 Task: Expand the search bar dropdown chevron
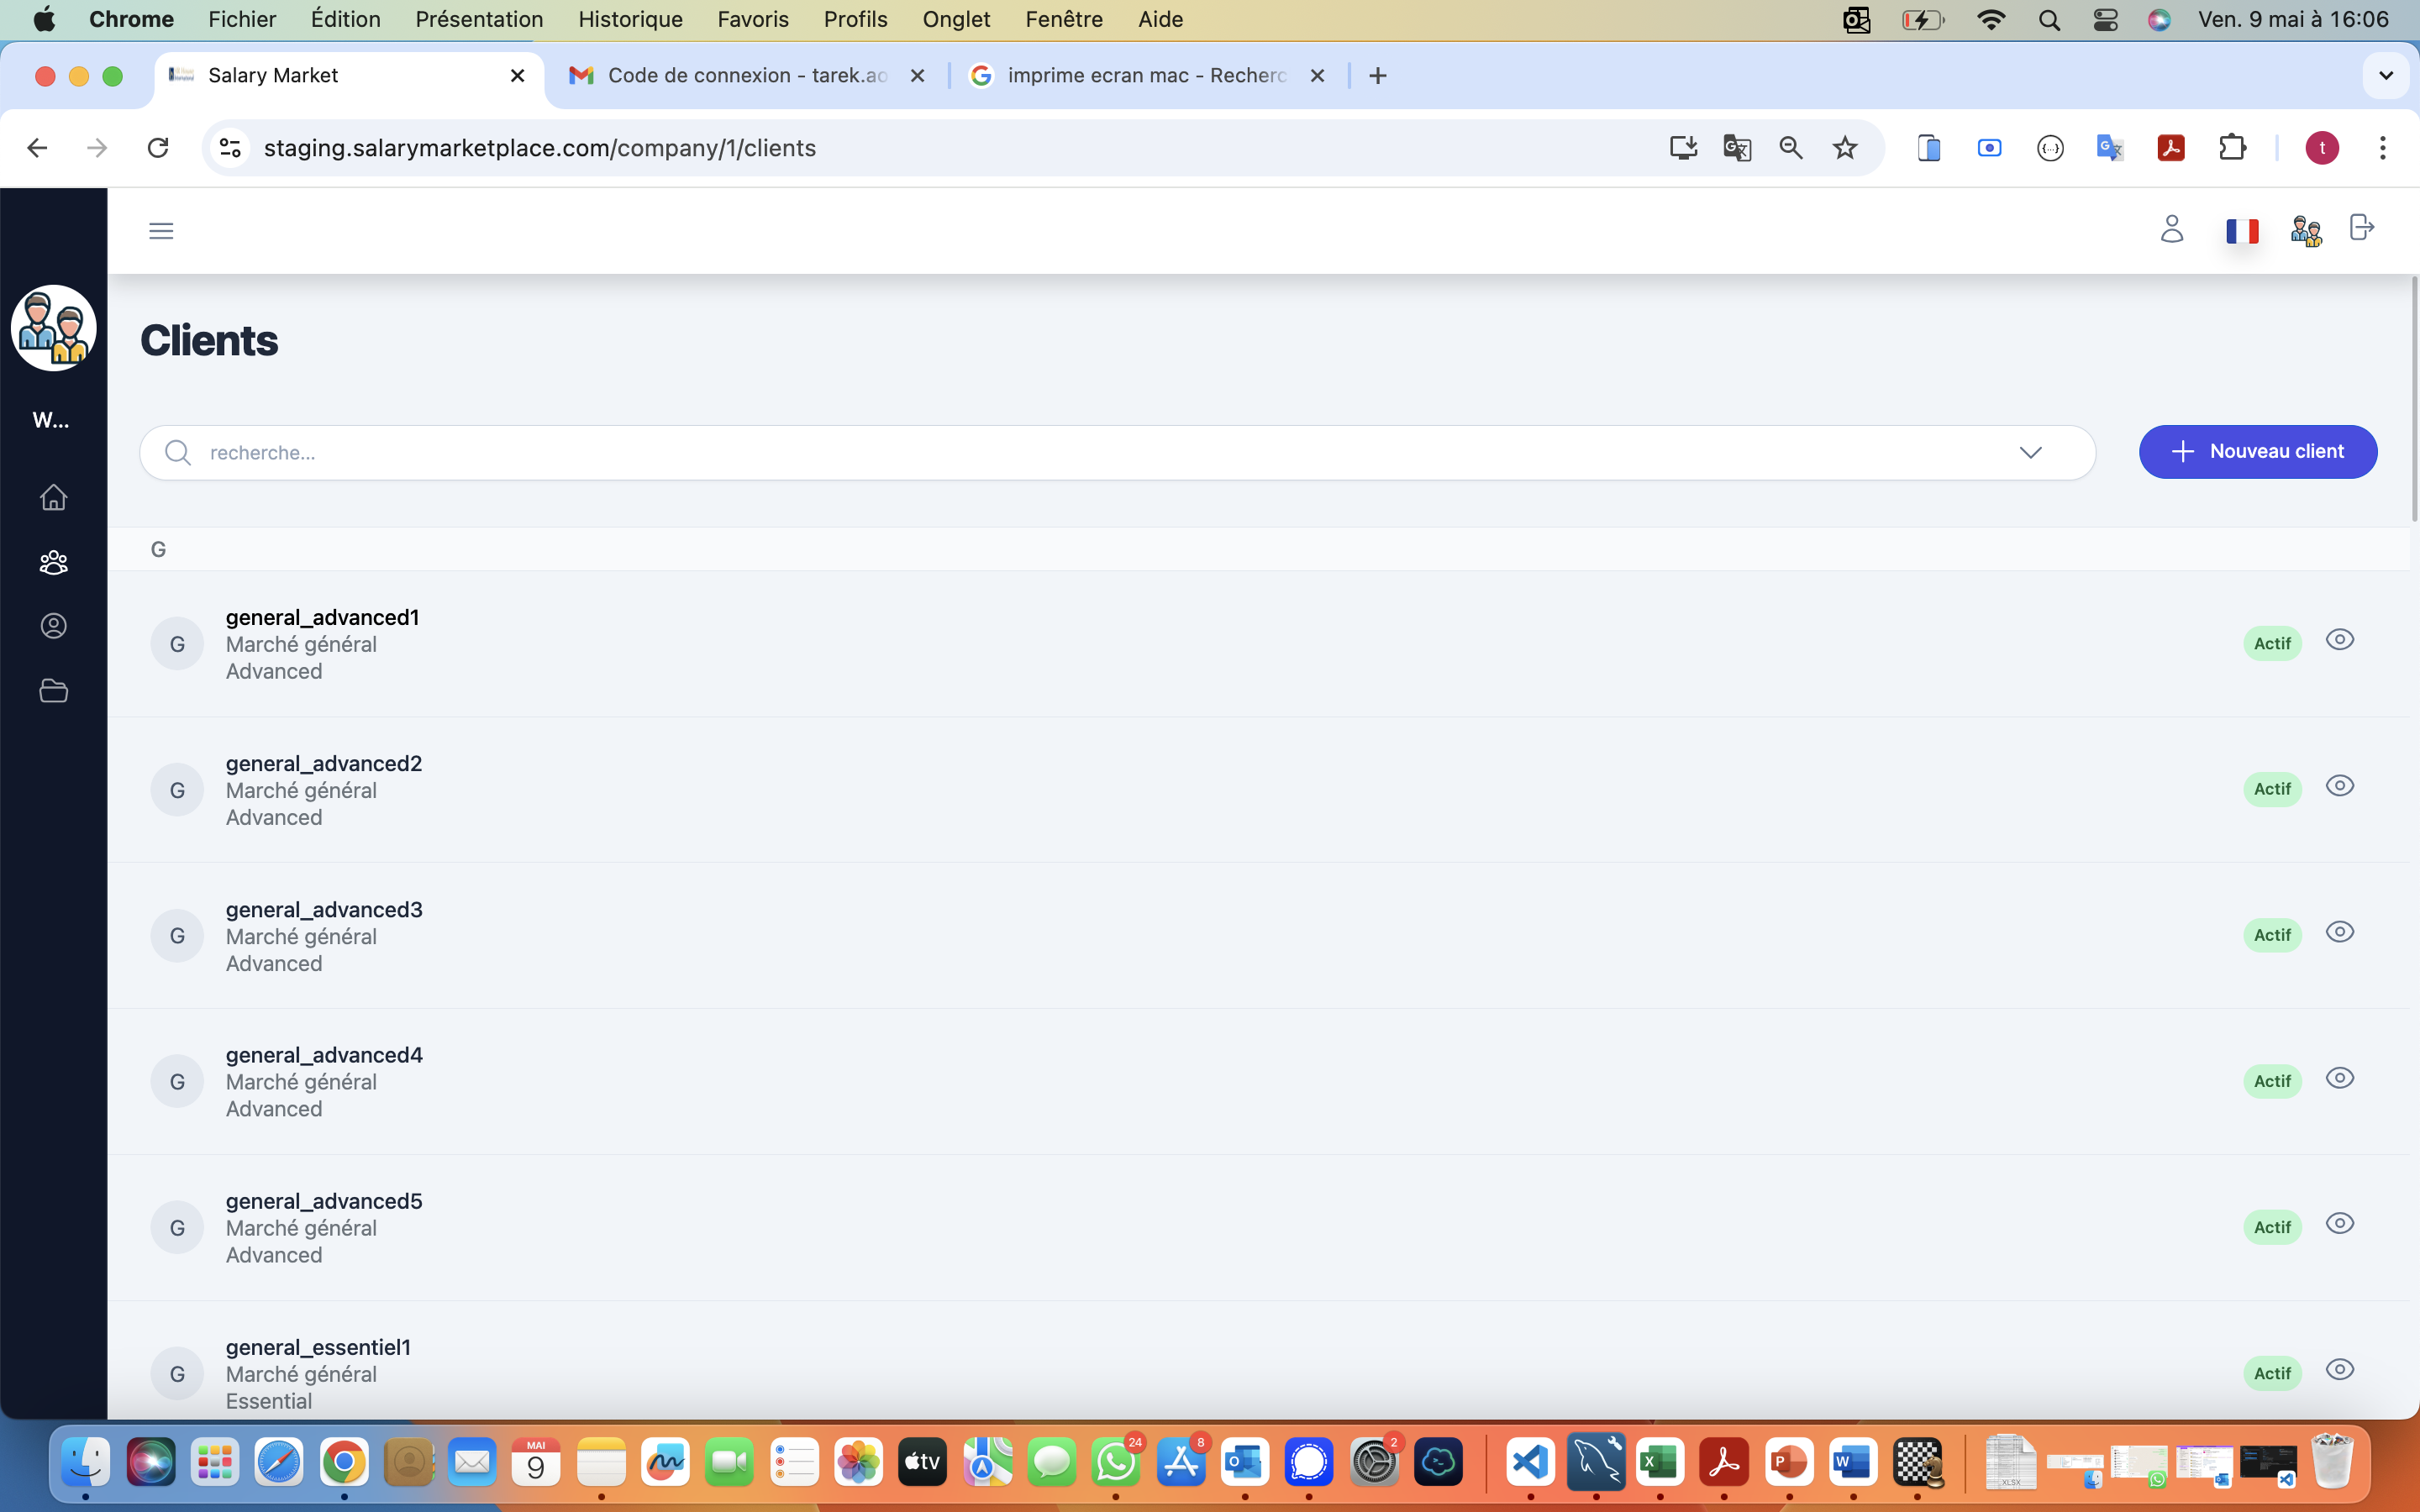point(2029,453)
